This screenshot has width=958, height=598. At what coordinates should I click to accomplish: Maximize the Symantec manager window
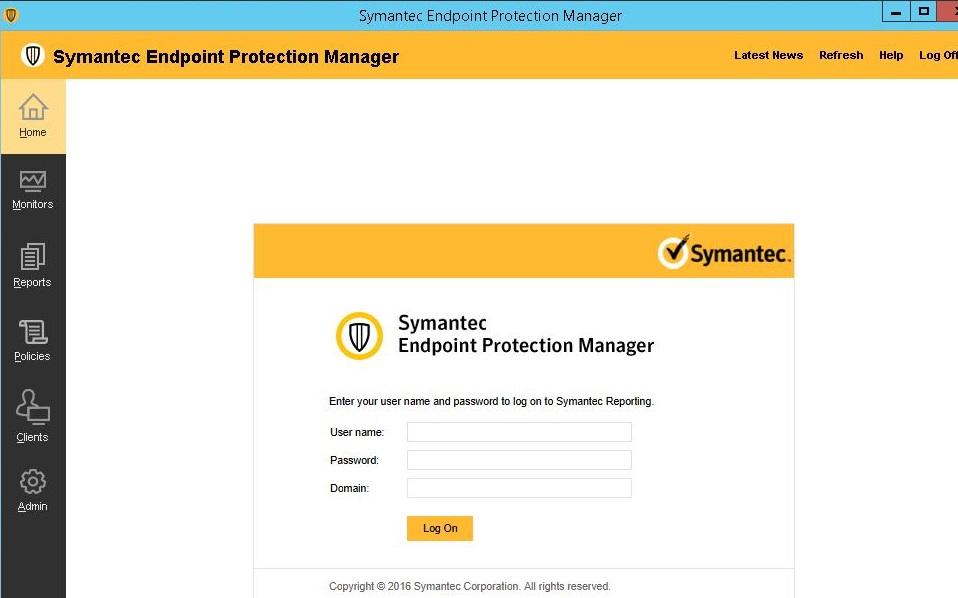click(924, 12)
